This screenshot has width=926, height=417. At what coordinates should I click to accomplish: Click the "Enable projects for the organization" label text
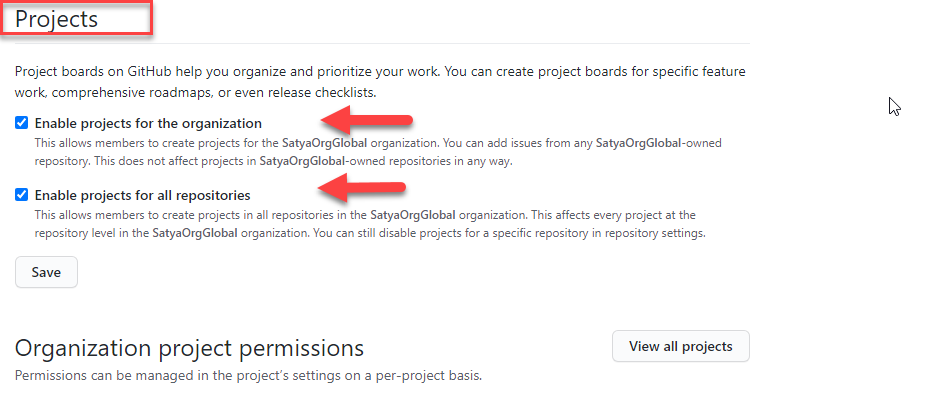(148, 124)
